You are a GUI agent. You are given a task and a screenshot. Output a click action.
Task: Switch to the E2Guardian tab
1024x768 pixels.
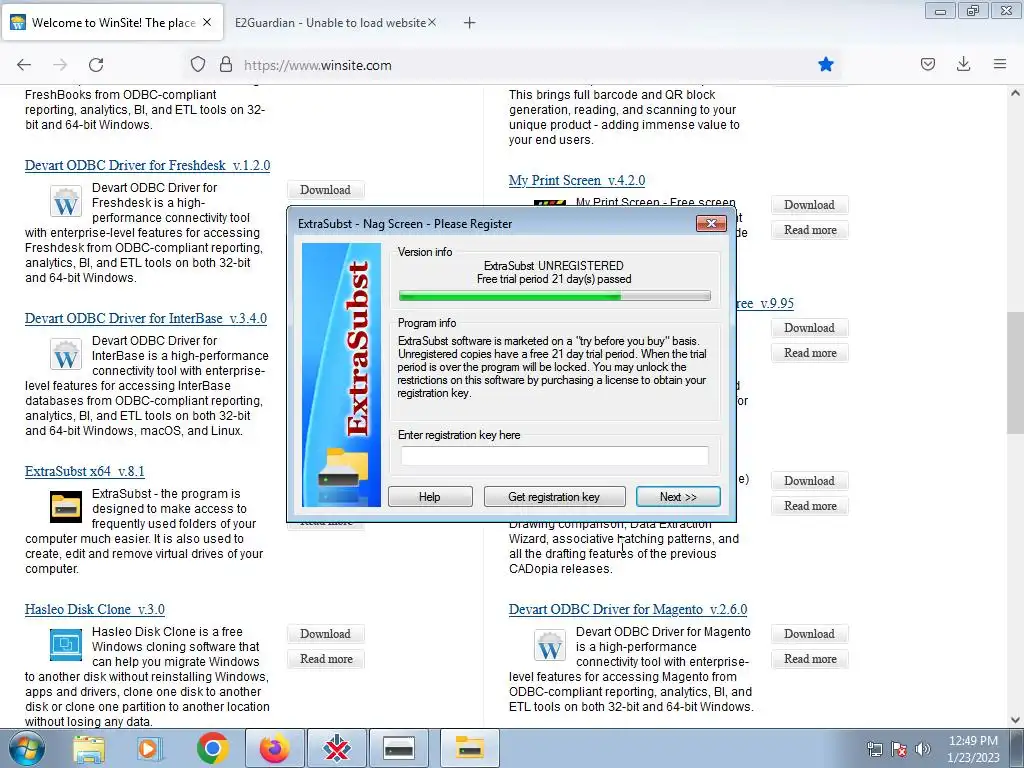(x=330, y=23)
